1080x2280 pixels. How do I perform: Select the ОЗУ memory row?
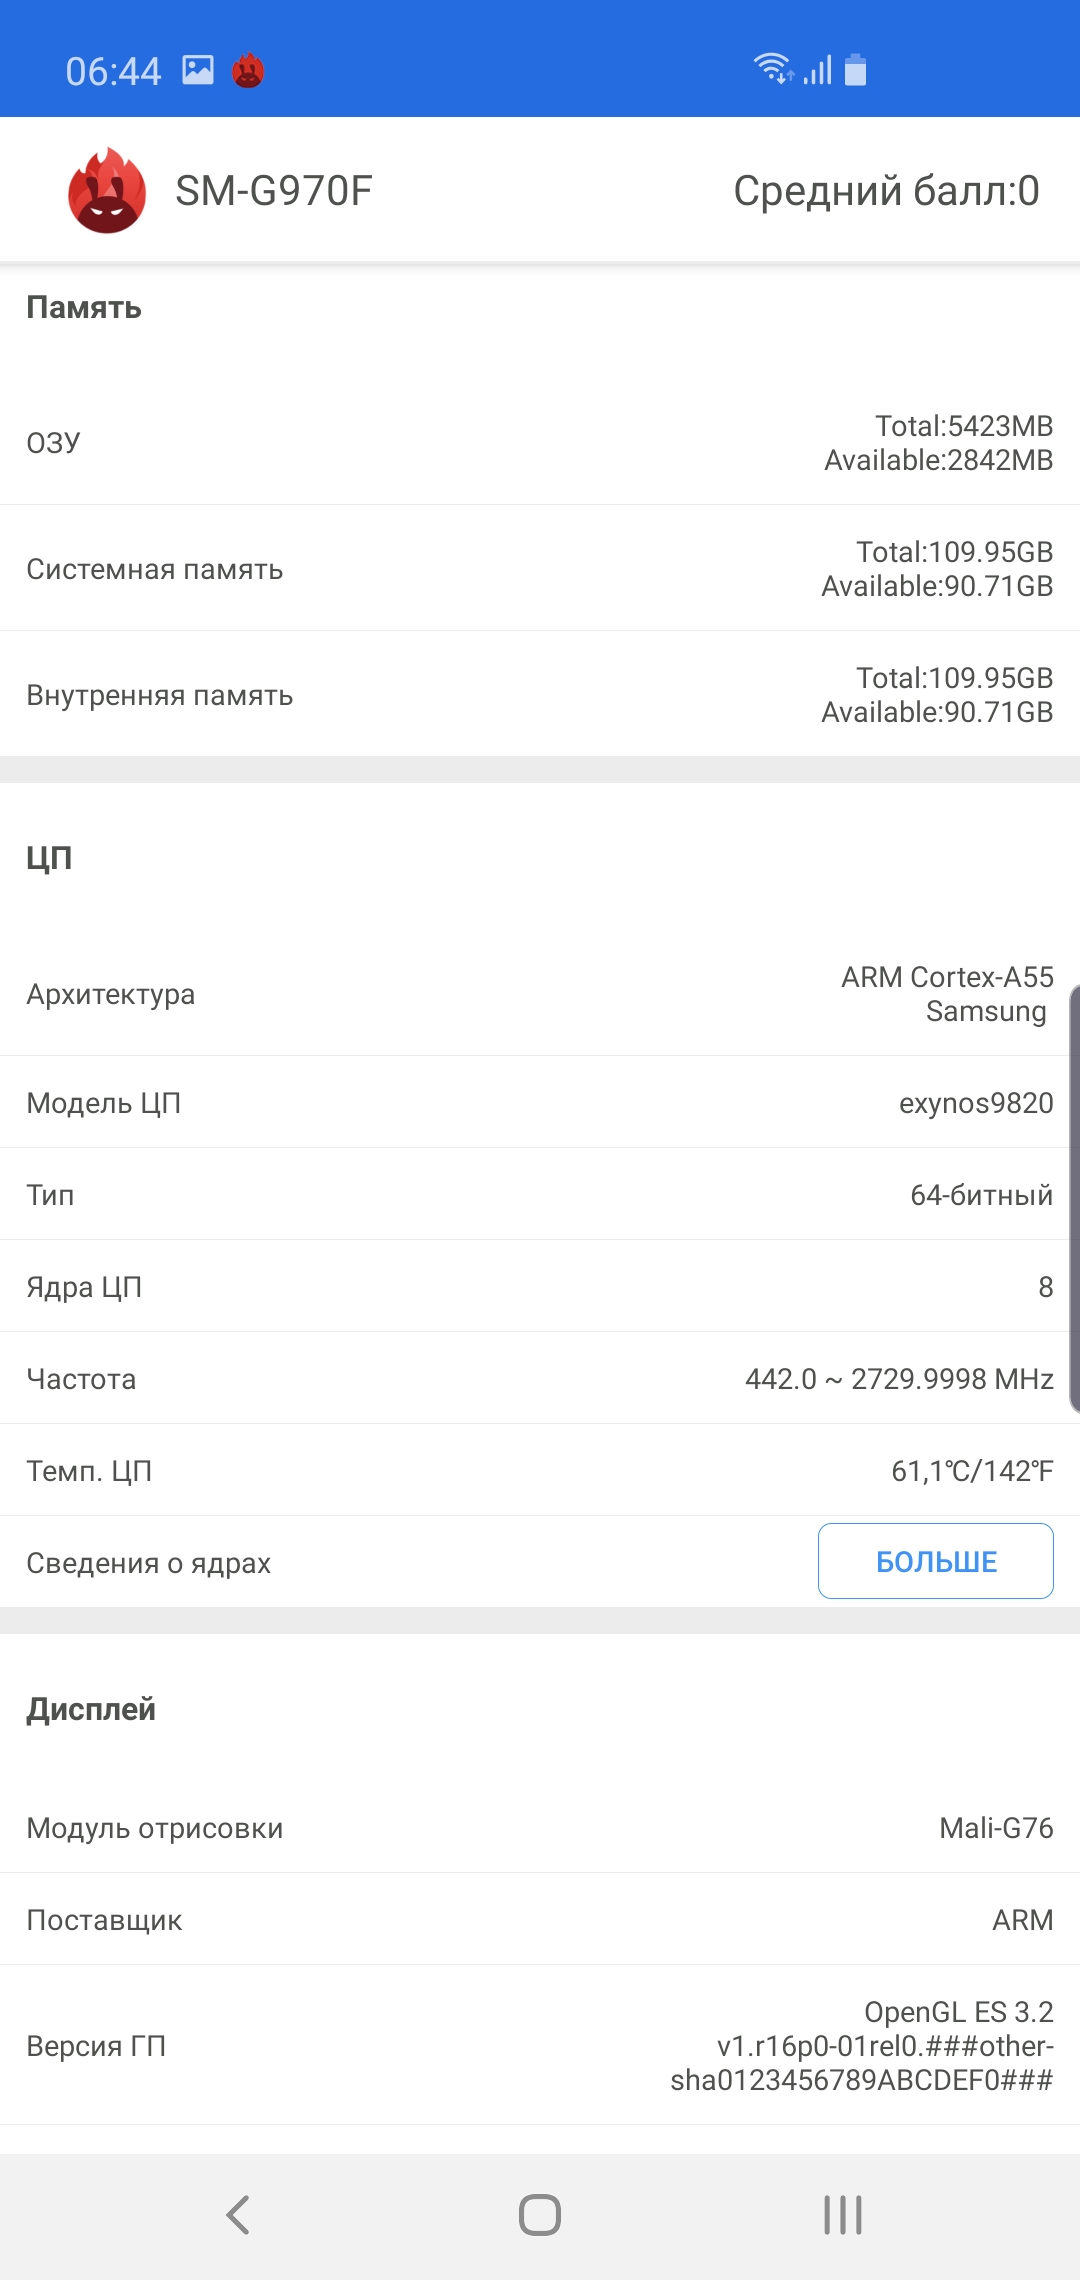coord(540,443)
